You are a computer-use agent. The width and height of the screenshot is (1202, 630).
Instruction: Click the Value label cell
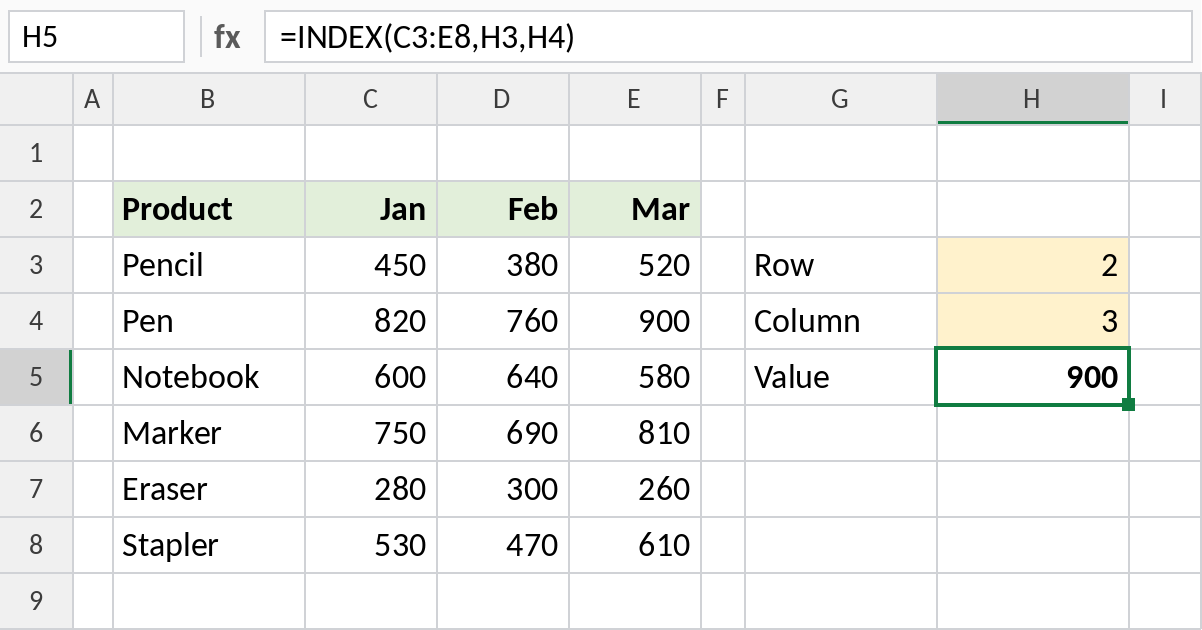[x=841, y=377]
